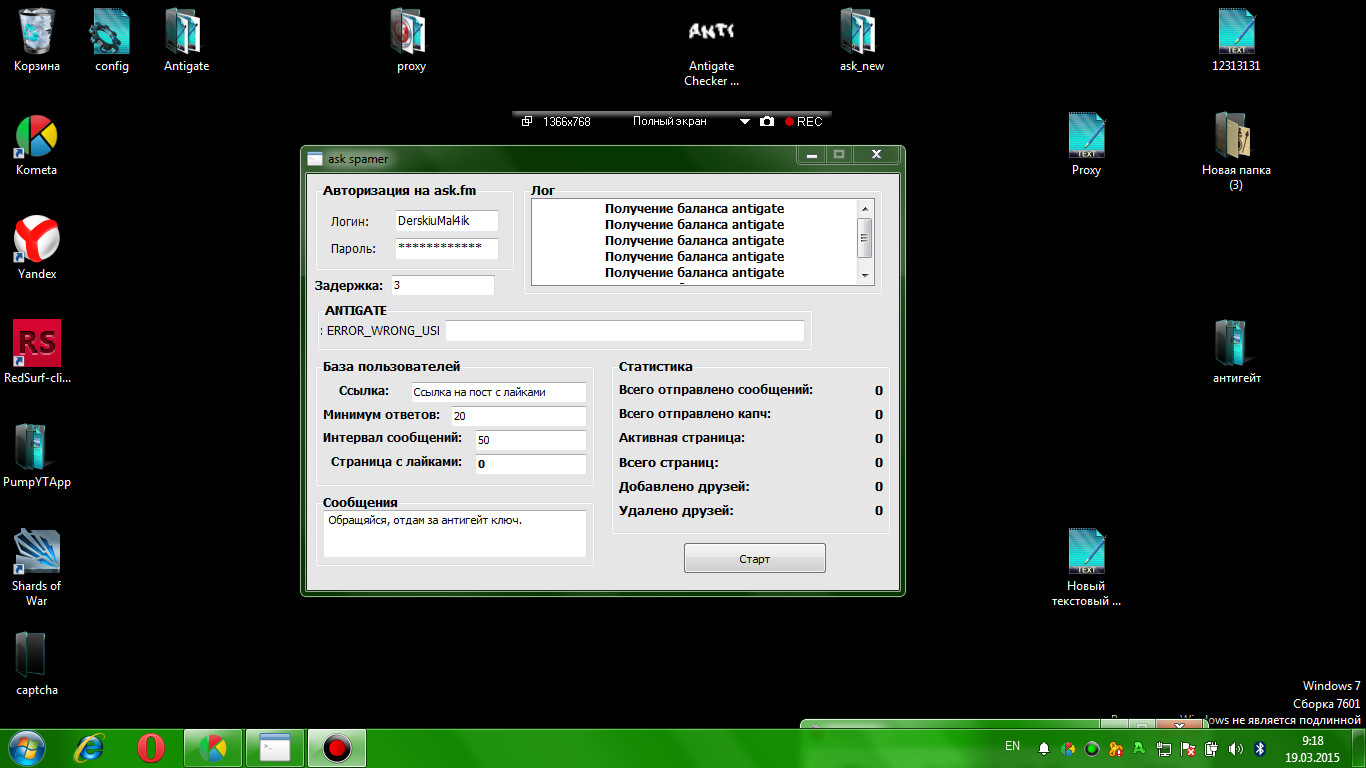Viewport: 1366px width, 768px height.
Task: Select the Yandex browser shortcut
Action: pos(37,248)
